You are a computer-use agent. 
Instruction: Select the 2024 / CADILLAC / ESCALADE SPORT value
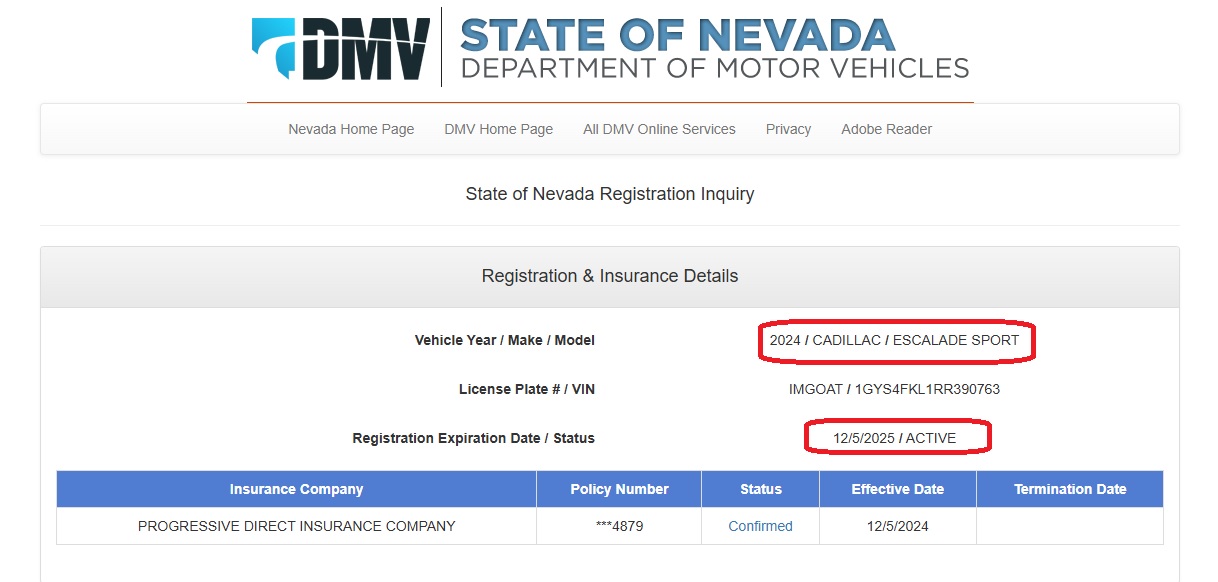pyautogui.click(x=894, y=340)
